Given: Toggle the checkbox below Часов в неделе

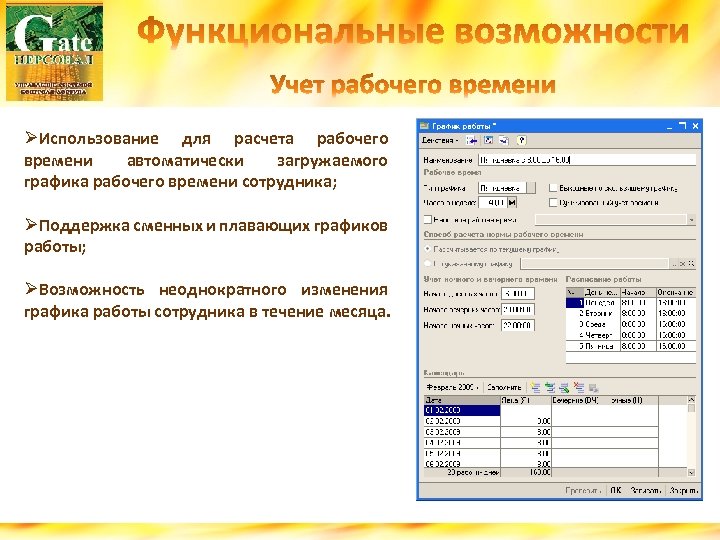Looking at the screenshot, I should click(428, 219).
